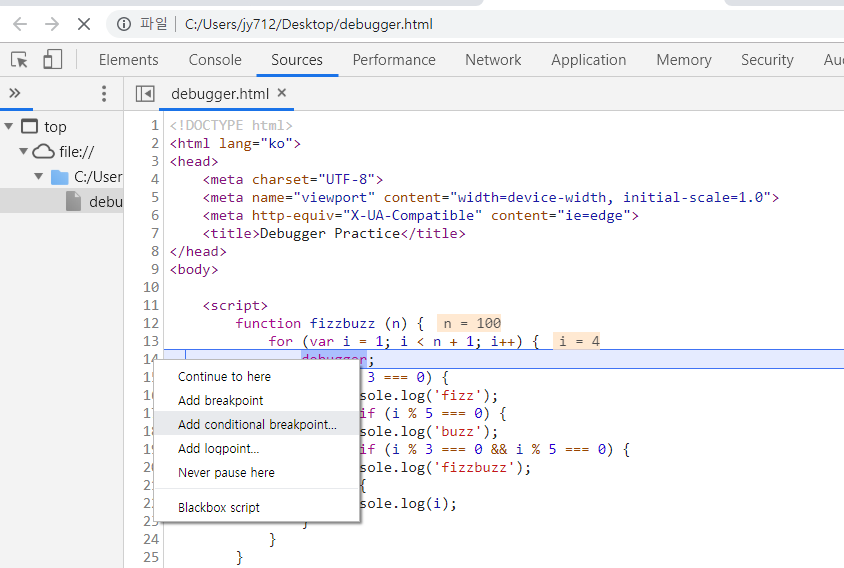Viewport: 844px width, 568px height.
Task: Click line number 13 gutter
Action: pyautogui.click(x=151, y=341)
